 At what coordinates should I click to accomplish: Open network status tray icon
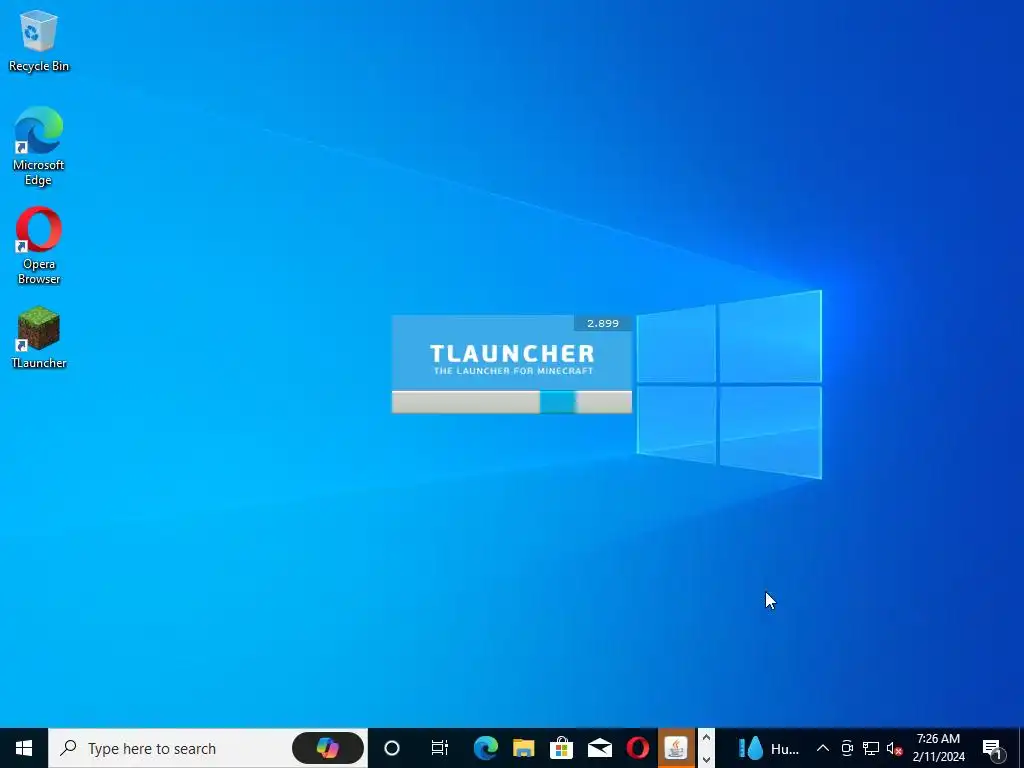click(x=871, y=748)
